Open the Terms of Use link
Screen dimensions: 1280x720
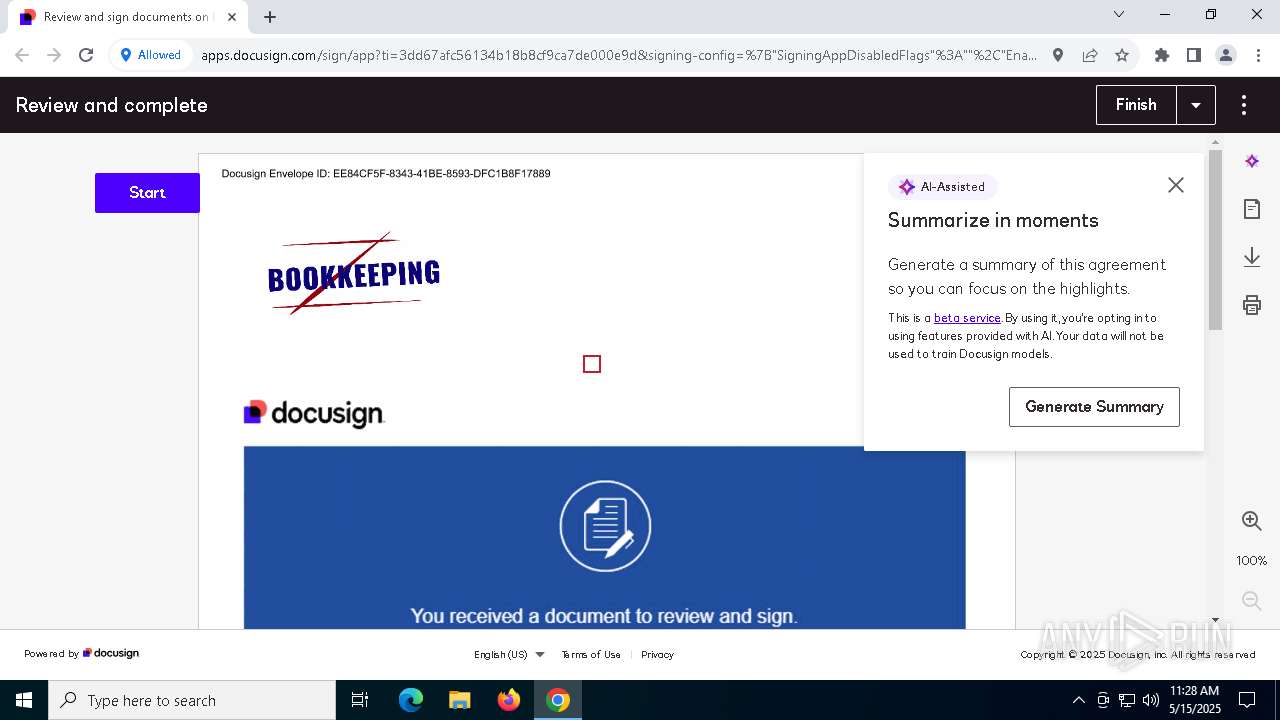[591, 655]
